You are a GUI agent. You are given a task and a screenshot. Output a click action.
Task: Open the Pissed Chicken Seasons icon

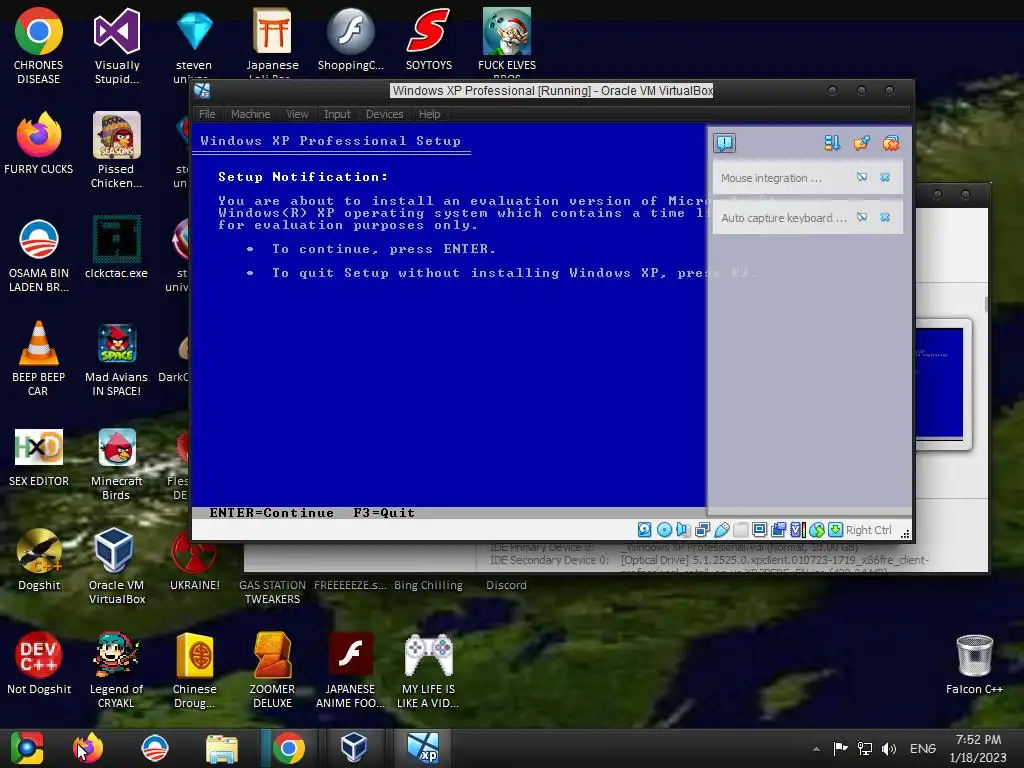pyautogui.click(x=116, y=150)
